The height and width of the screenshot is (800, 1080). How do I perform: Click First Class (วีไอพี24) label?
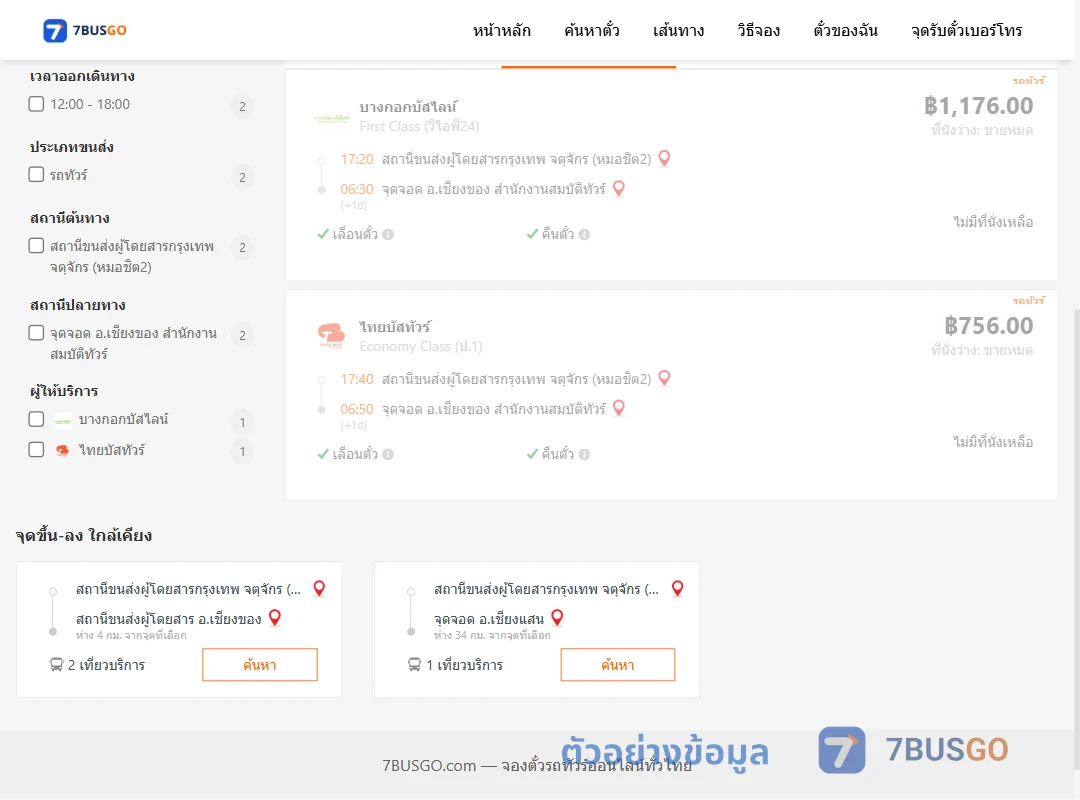tap(419, 126)
